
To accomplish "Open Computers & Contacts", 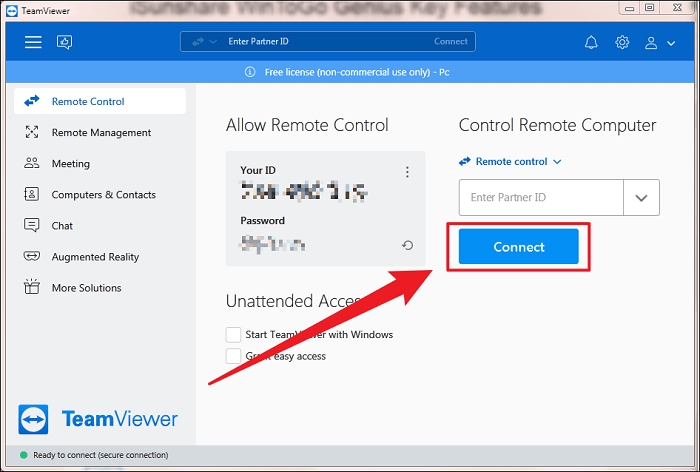I will [x=100, y=195].
